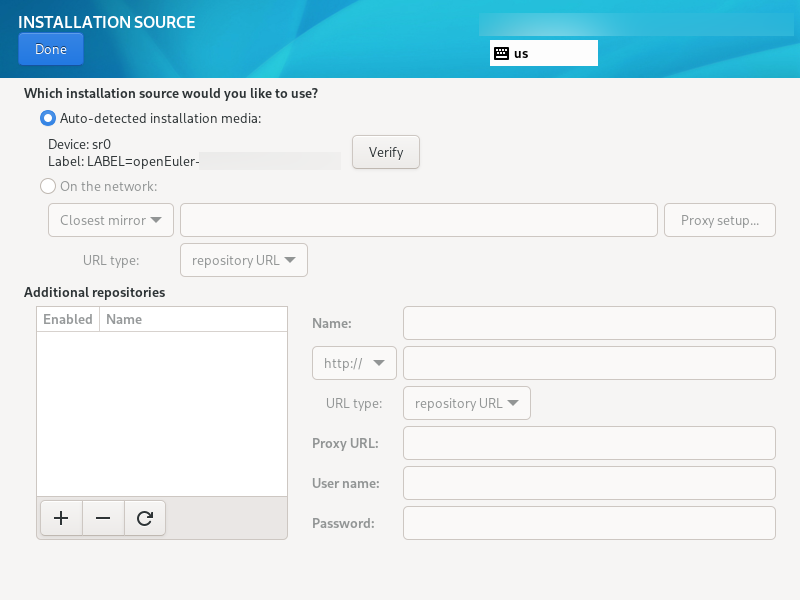Click the keyboard layout us indicator
Screen dimensions: 800x600
[x=543, y=53]
